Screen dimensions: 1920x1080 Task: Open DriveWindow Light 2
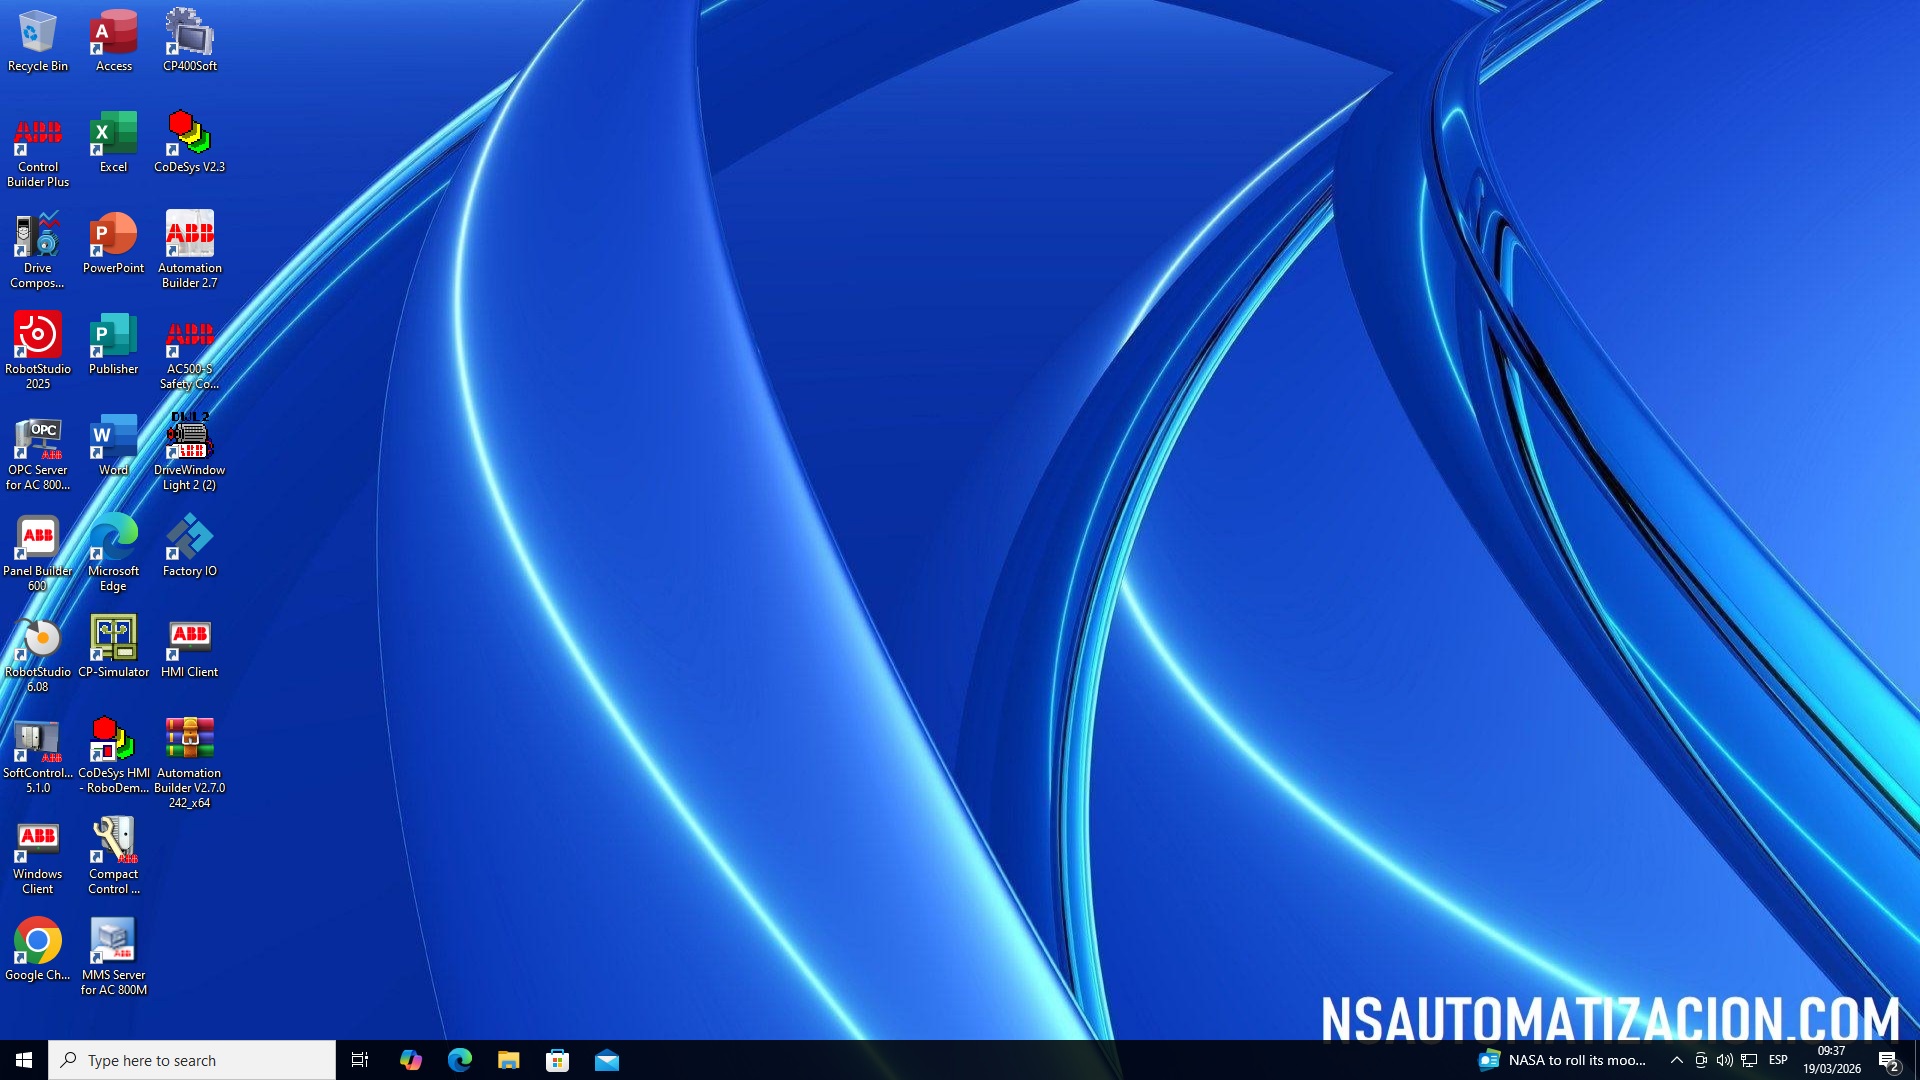[189, 438]
